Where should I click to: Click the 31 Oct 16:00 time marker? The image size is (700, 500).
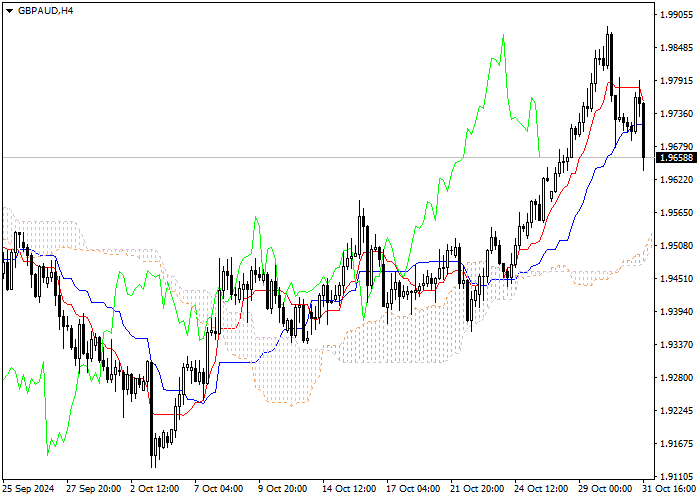pos(671,489)
